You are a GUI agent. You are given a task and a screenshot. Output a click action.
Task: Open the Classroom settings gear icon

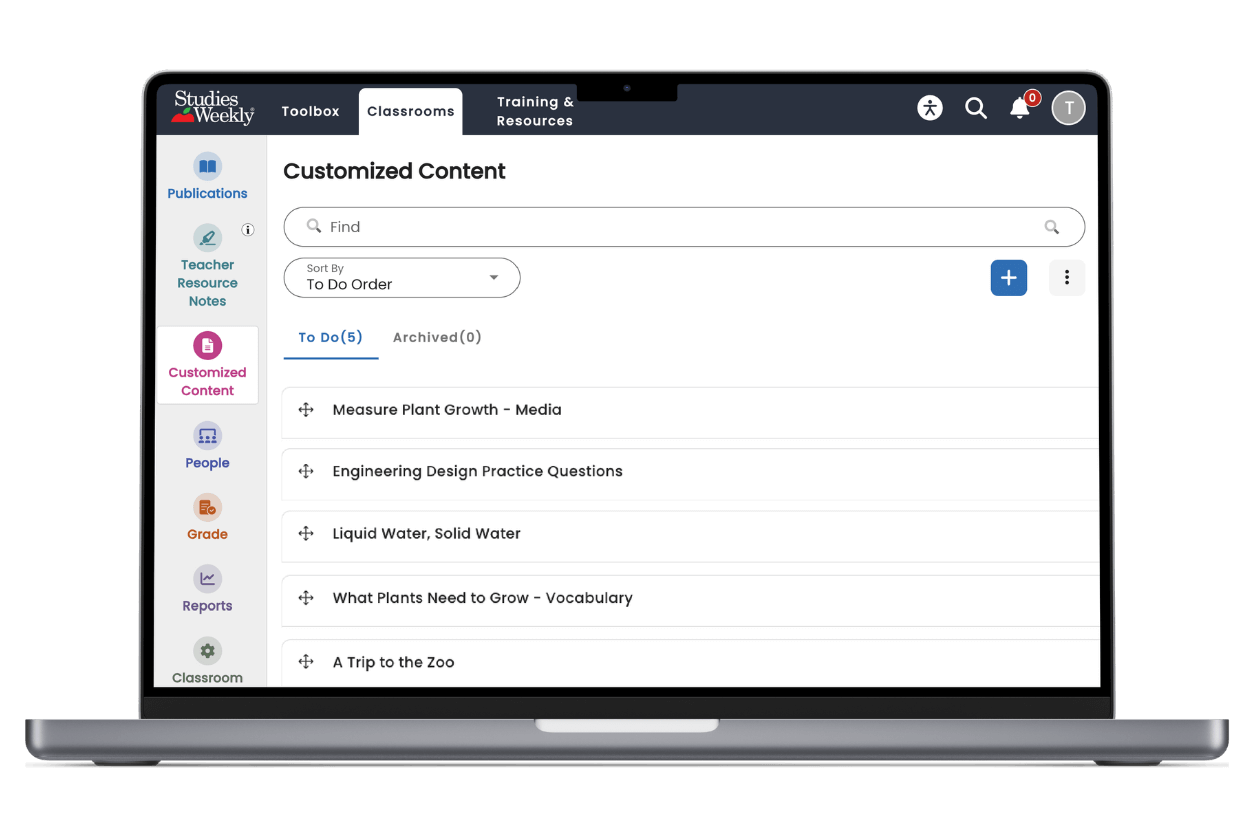point(207,652)
